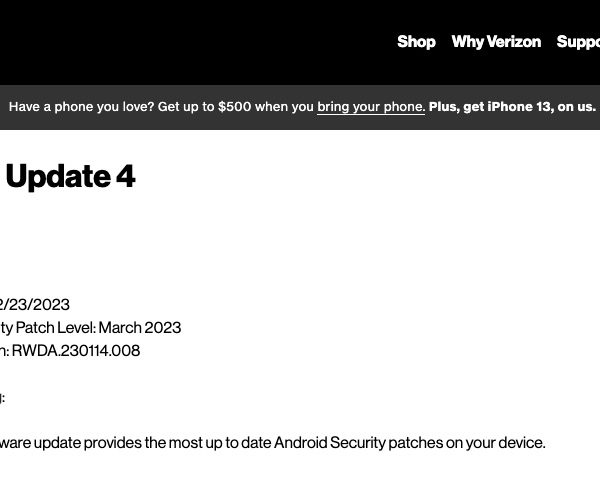Click empty area of black header bar
Image resolution: width=600 pixels, height=486 pixels.
click(200, 42)
